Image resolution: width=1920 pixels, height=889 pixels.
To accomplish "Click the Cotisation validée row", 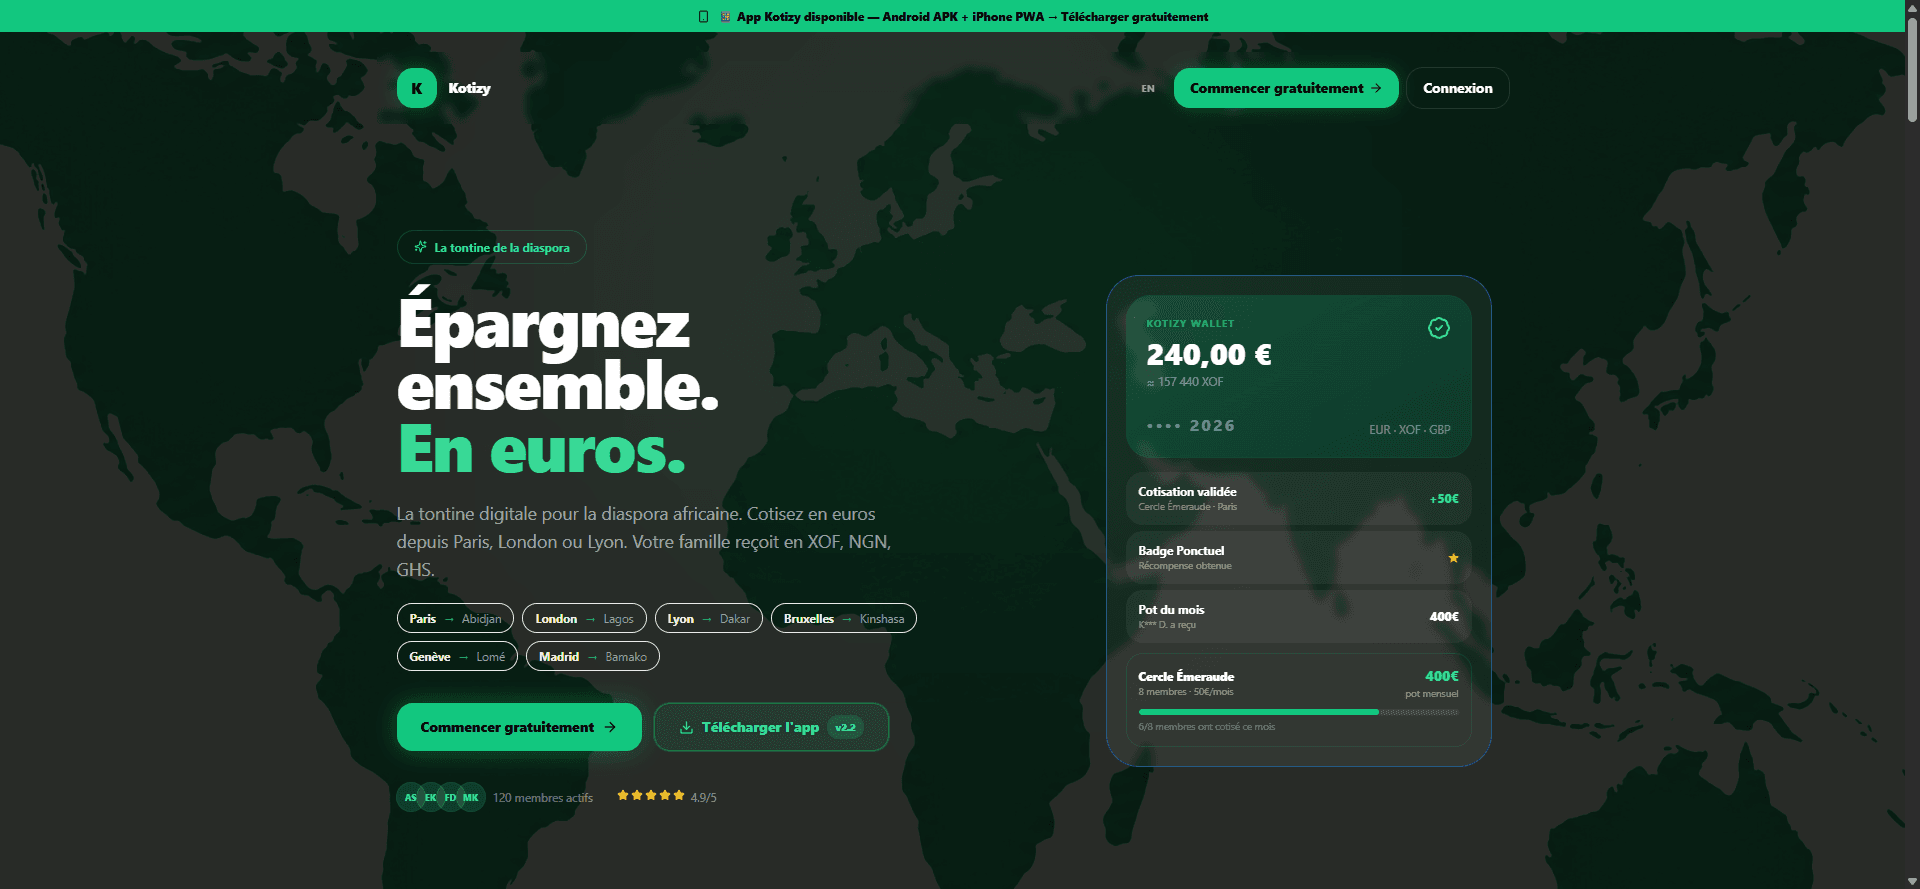I will click(x=1298, y=499).
